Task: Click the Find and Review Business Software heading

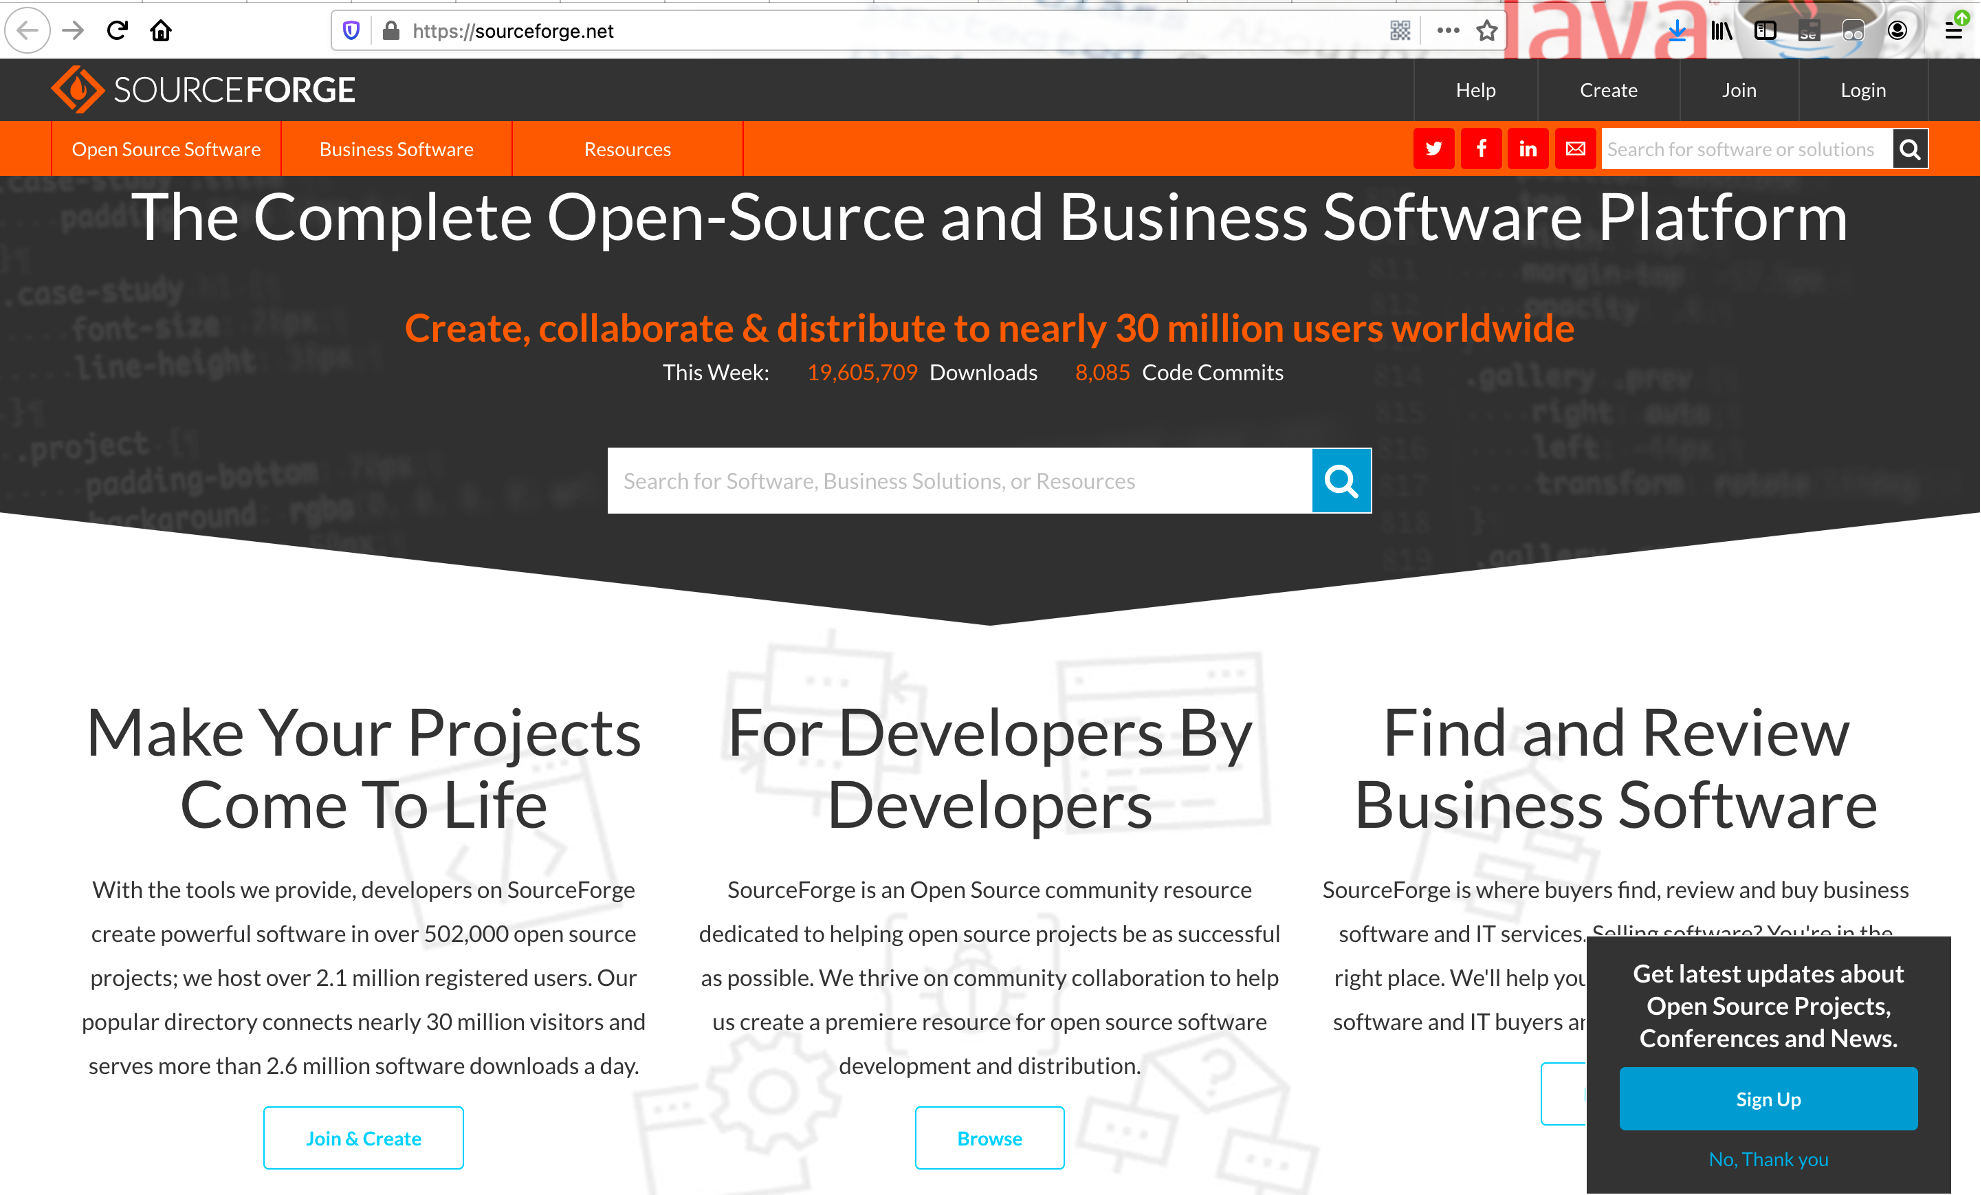Action: (x=1616, y=769)
